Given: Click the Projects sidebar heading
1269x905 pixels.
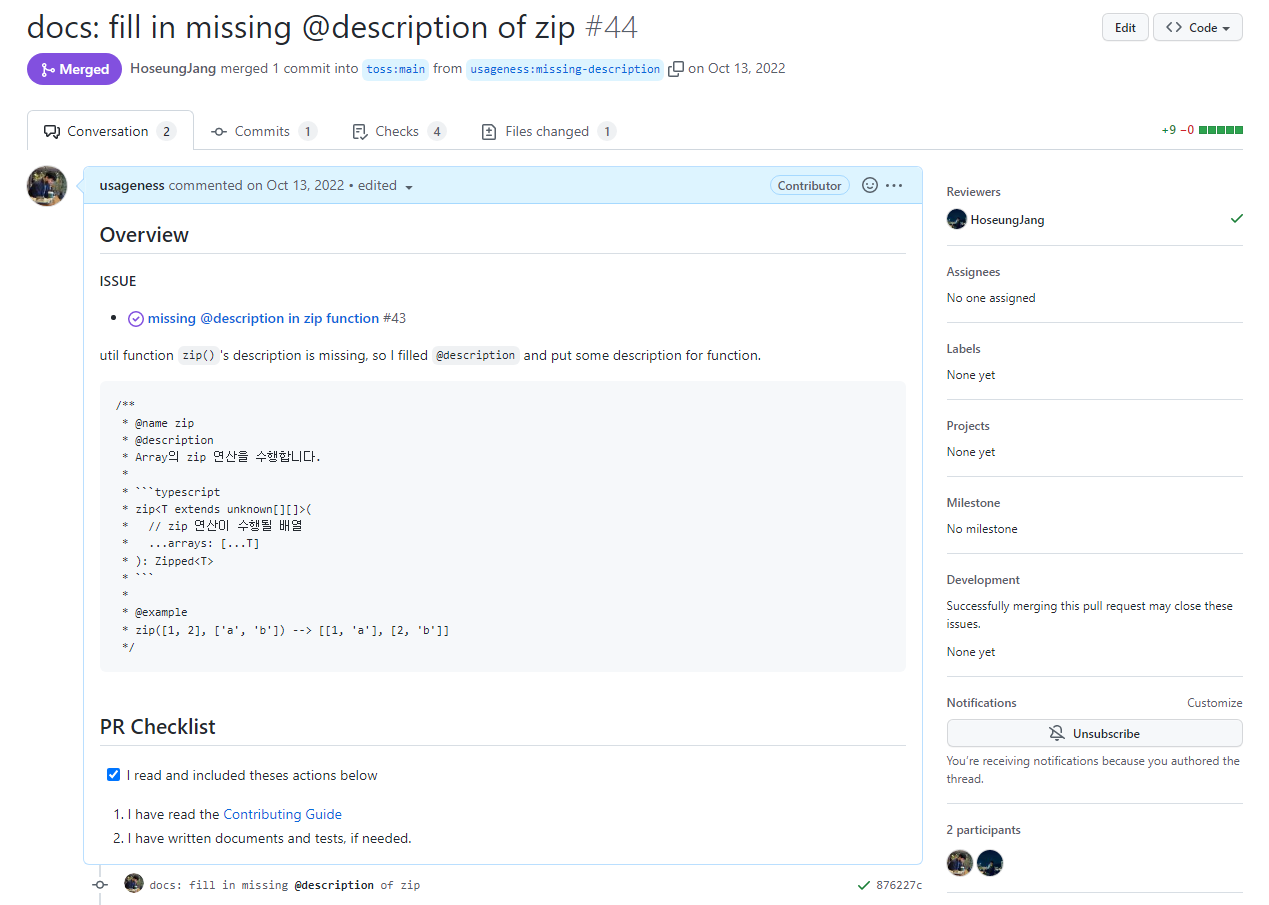Looking at the screenshot, I should (x=968, y=426).
